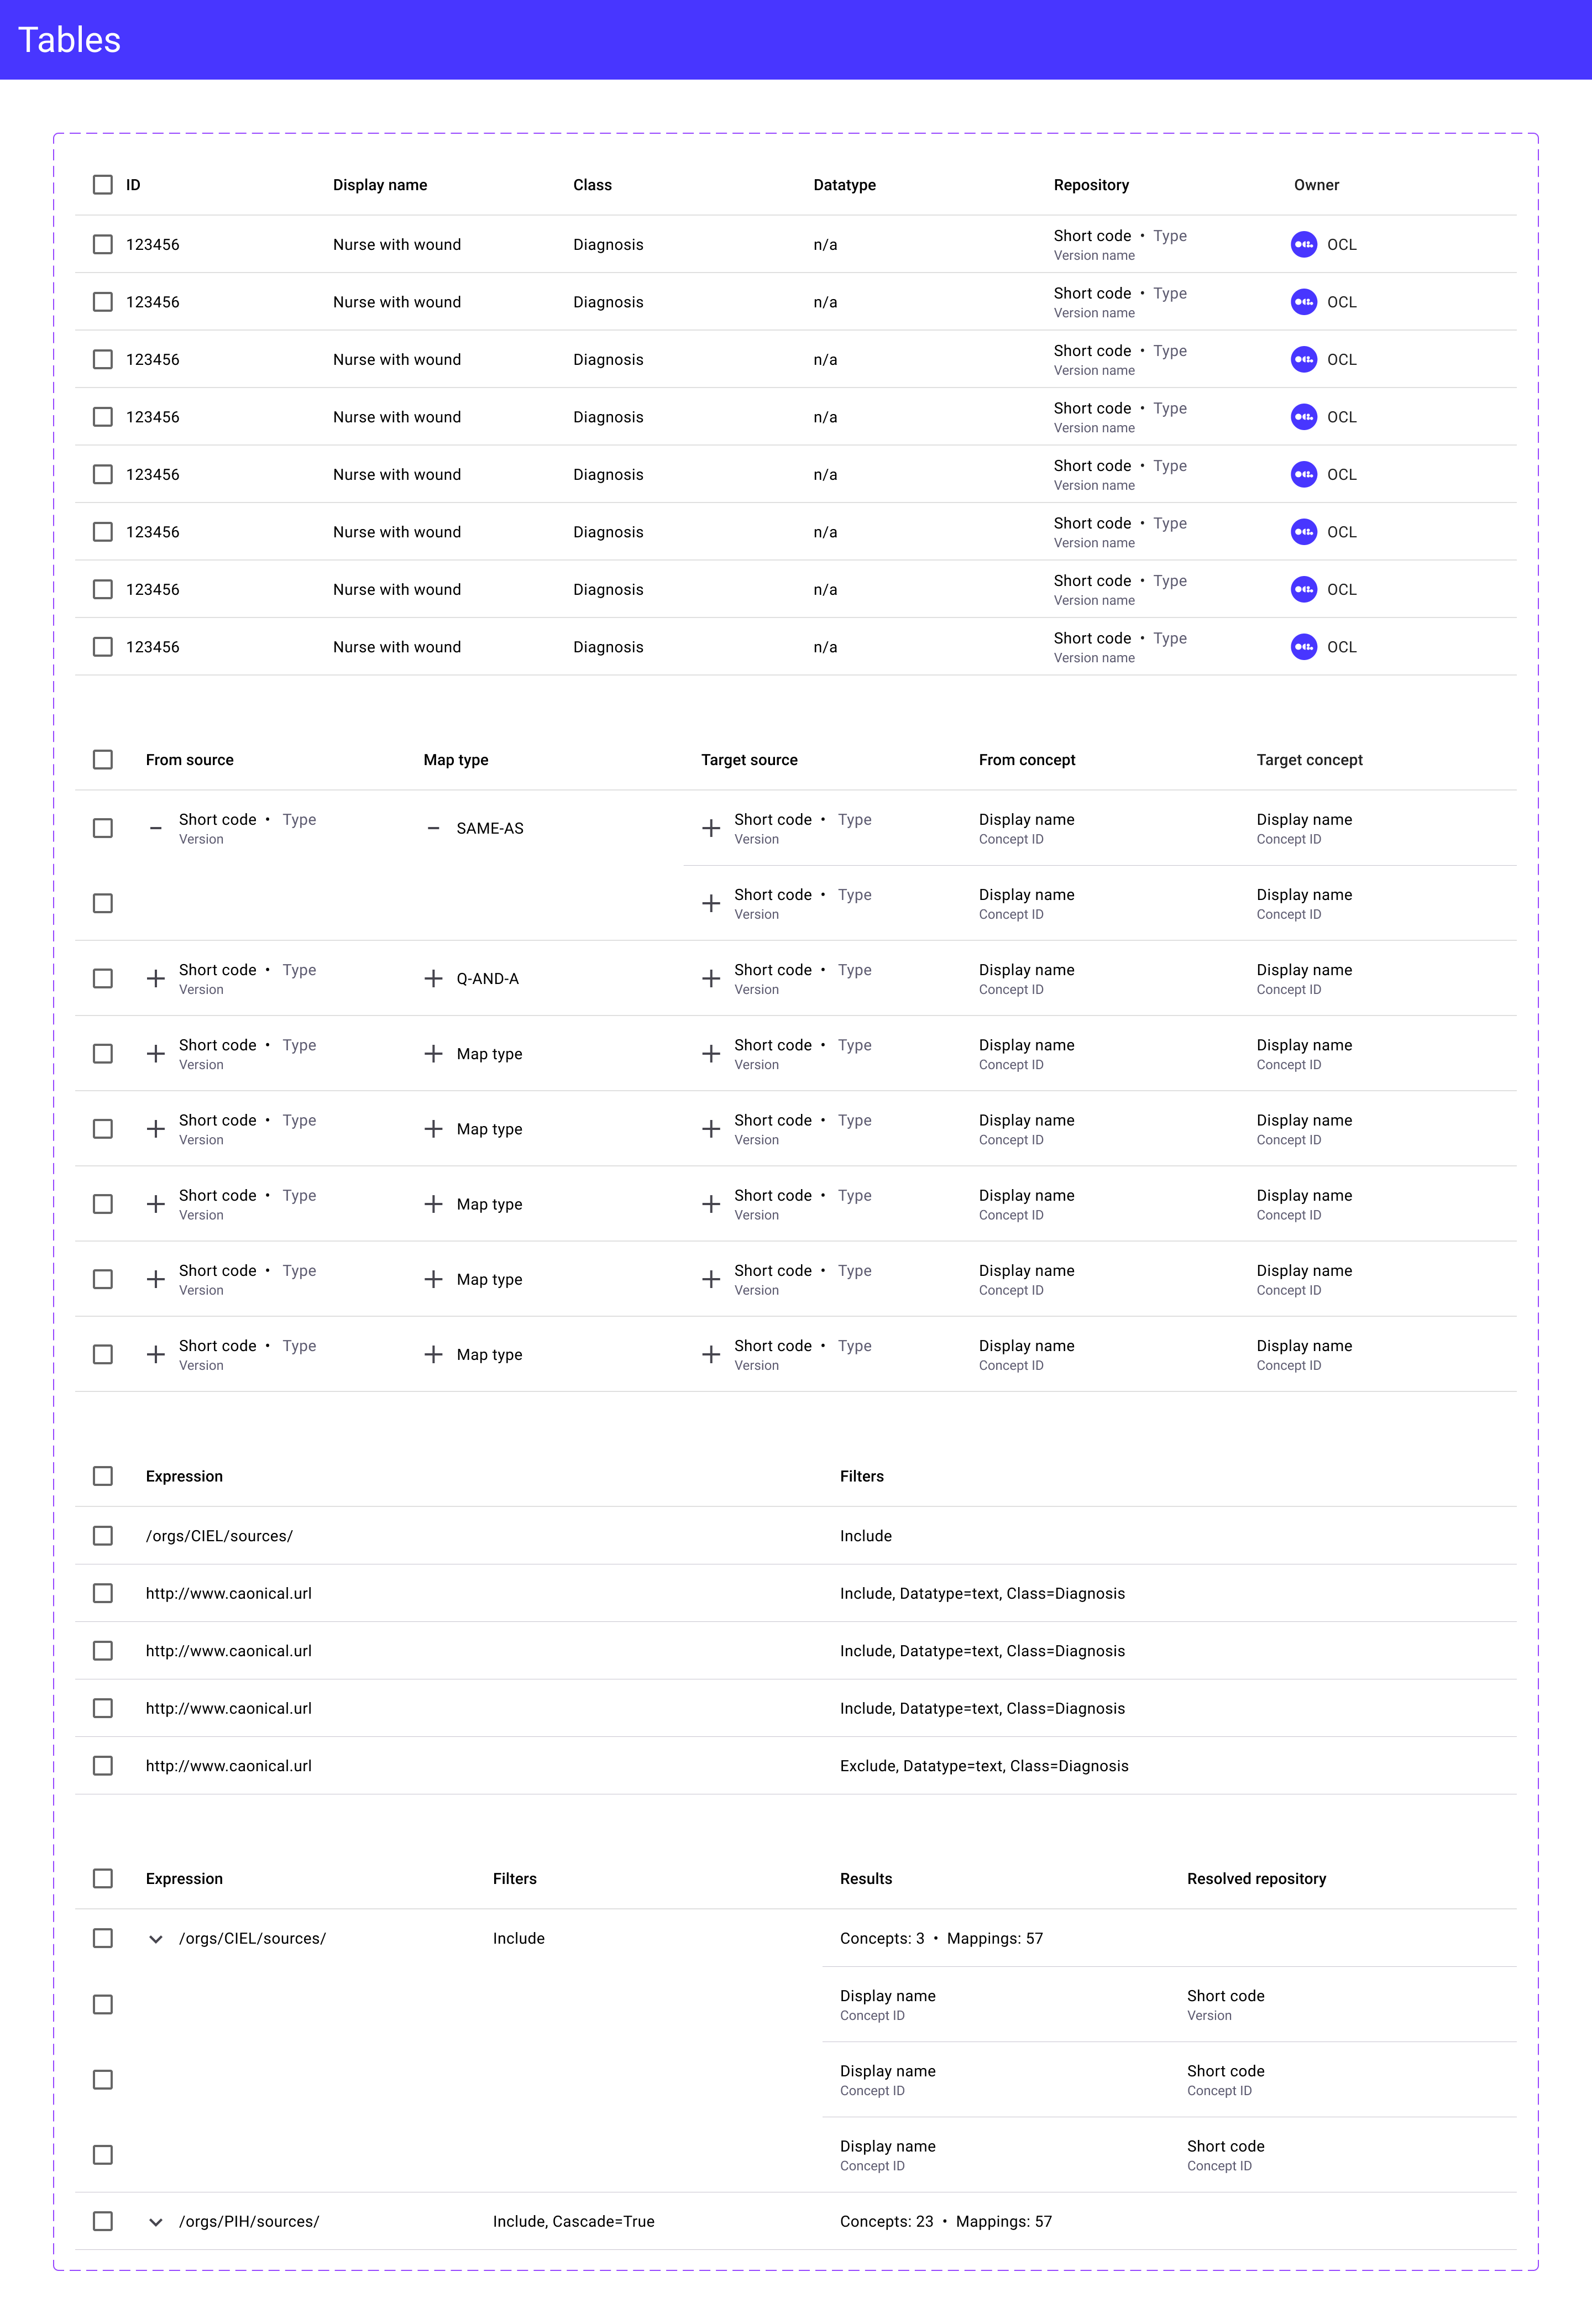Collapse first From source row minus icon

tap(155, 828)
